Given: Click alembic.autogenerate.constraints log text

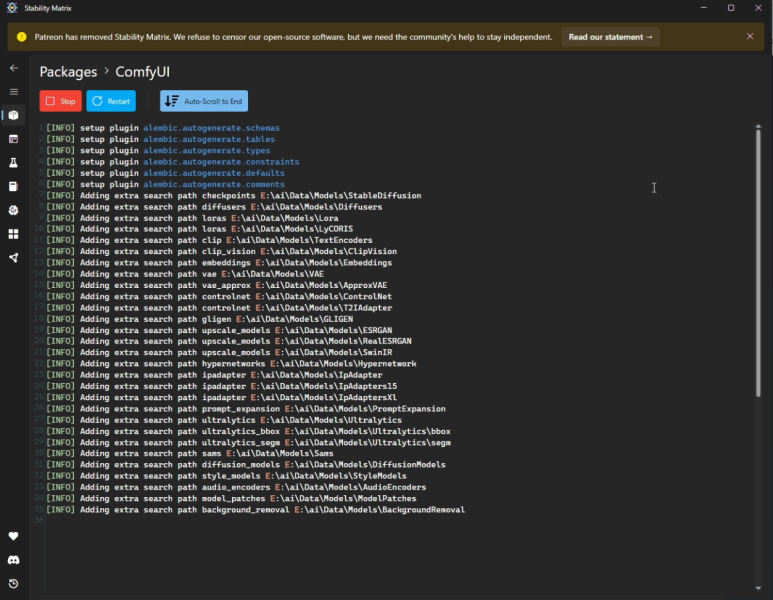Looking at the screenshot, I should pyautogui.click(x=221, y=162).
